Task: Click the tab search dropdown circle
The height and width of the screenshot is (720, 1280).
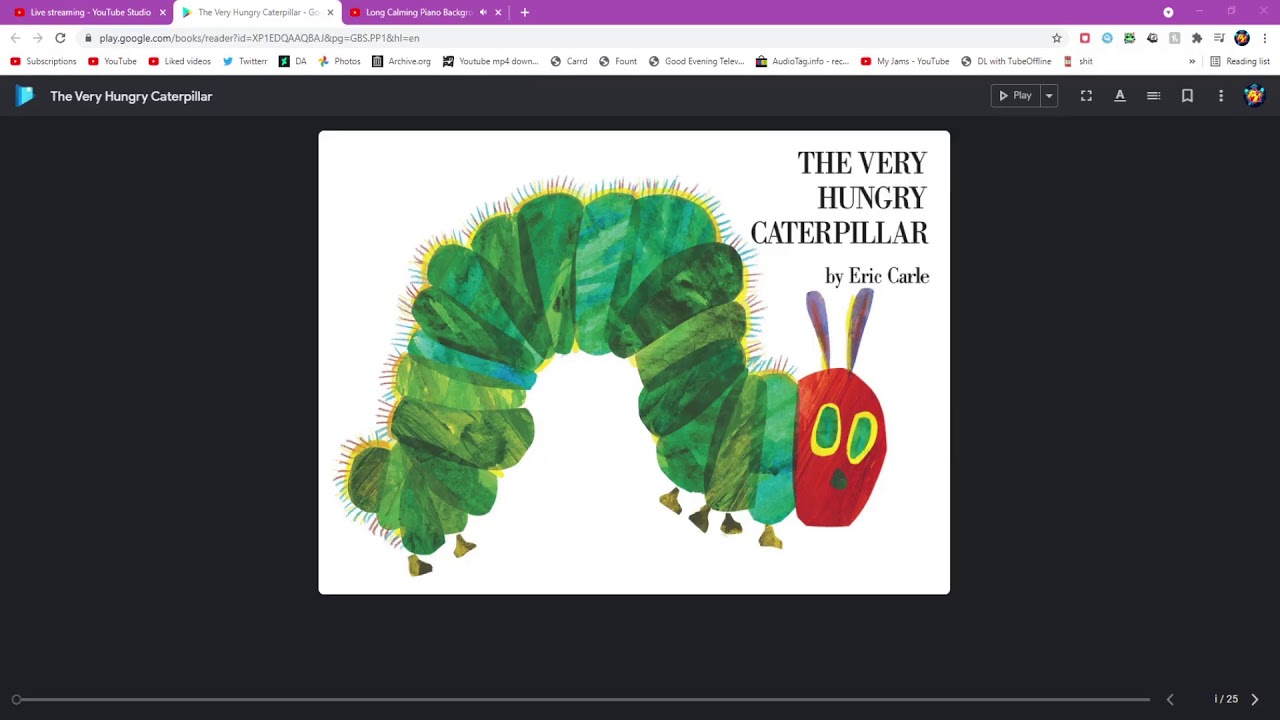Action: tap(1168, 12)
